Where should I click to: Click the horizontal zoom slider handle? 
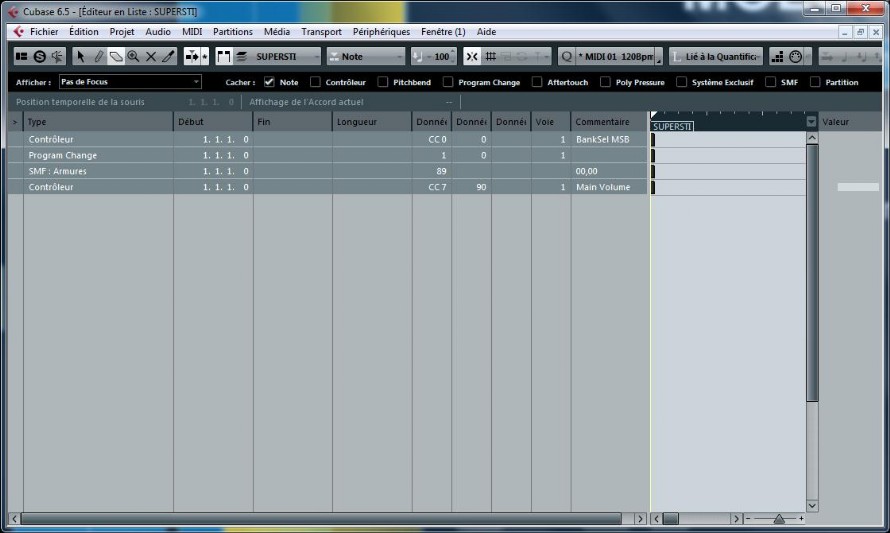779,518
